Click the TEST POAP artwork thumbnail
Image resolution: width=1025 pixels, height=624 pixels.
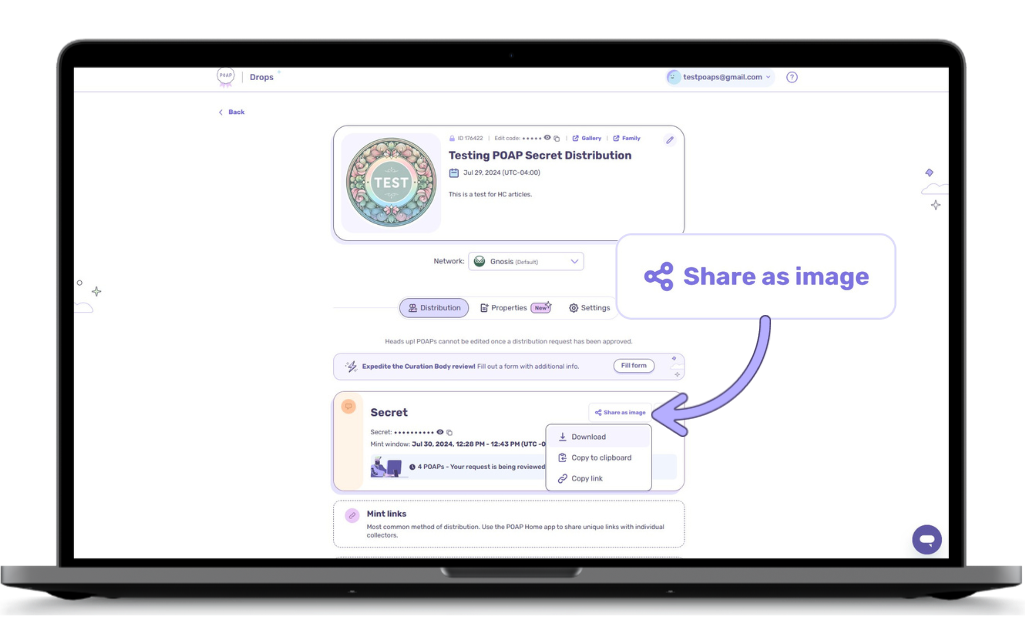point(391,183)
